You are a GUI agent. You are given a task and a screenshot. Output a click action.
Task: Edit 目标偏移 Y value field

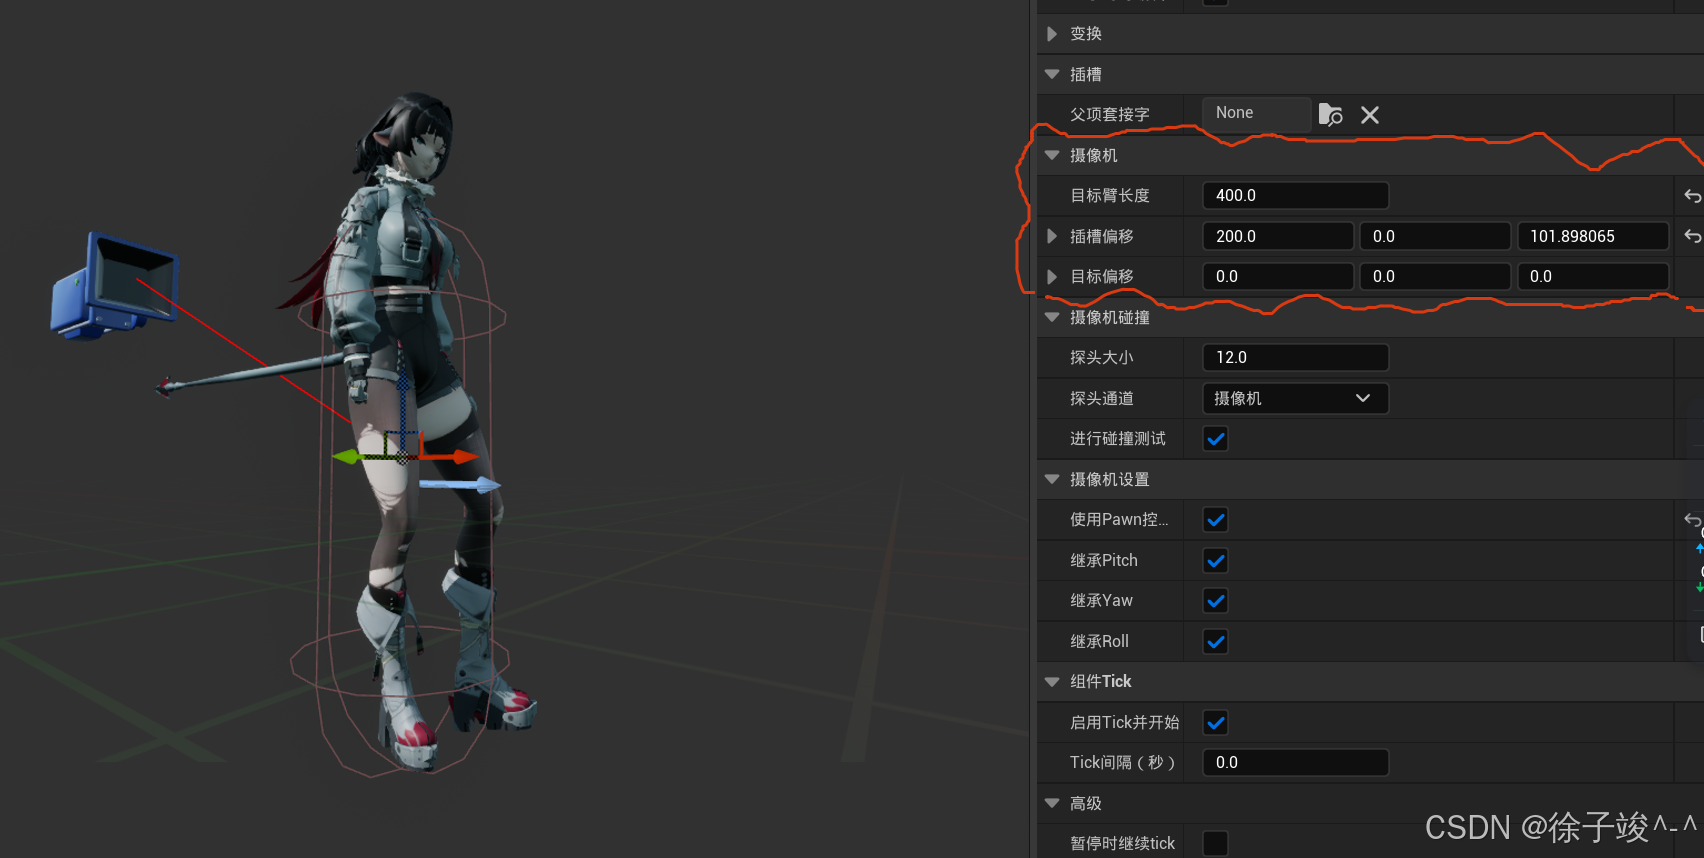point(1435,276)
